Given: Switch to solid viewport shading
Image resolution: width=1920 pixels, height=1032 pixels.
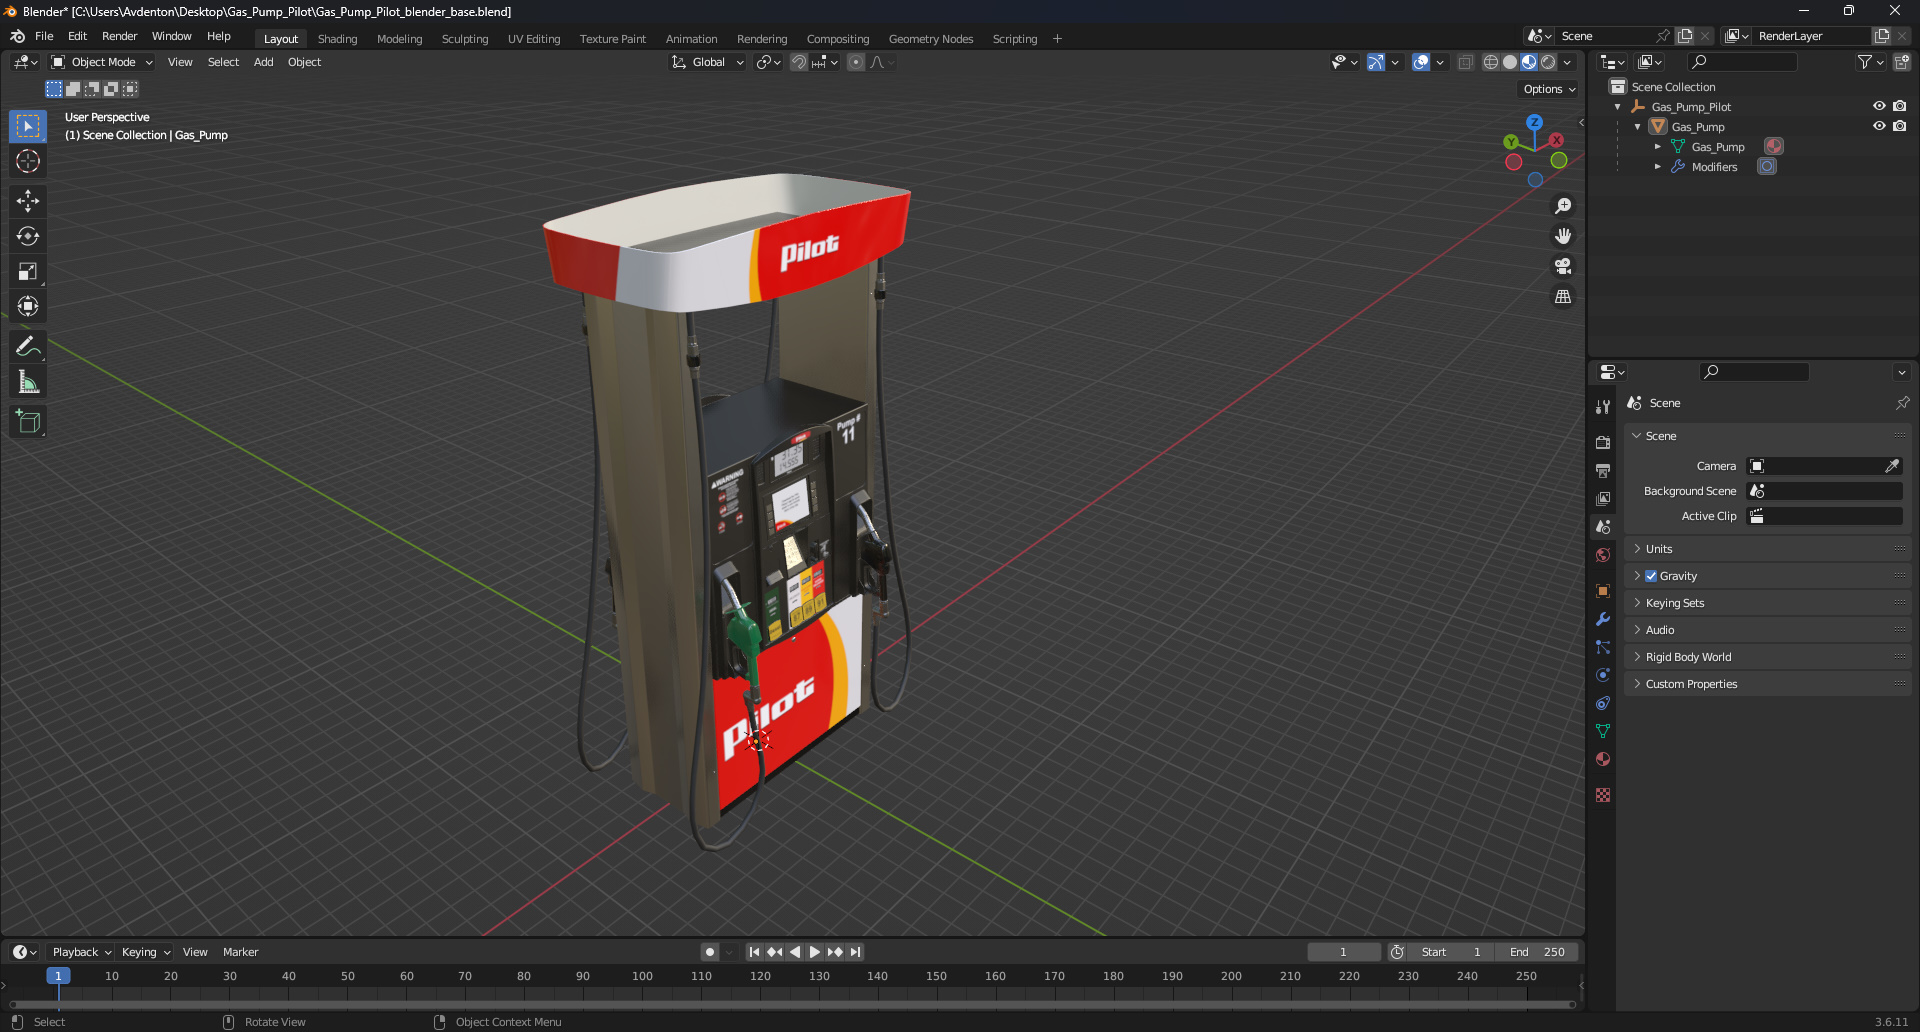Looking at the screenshot, I should 1510,62.
